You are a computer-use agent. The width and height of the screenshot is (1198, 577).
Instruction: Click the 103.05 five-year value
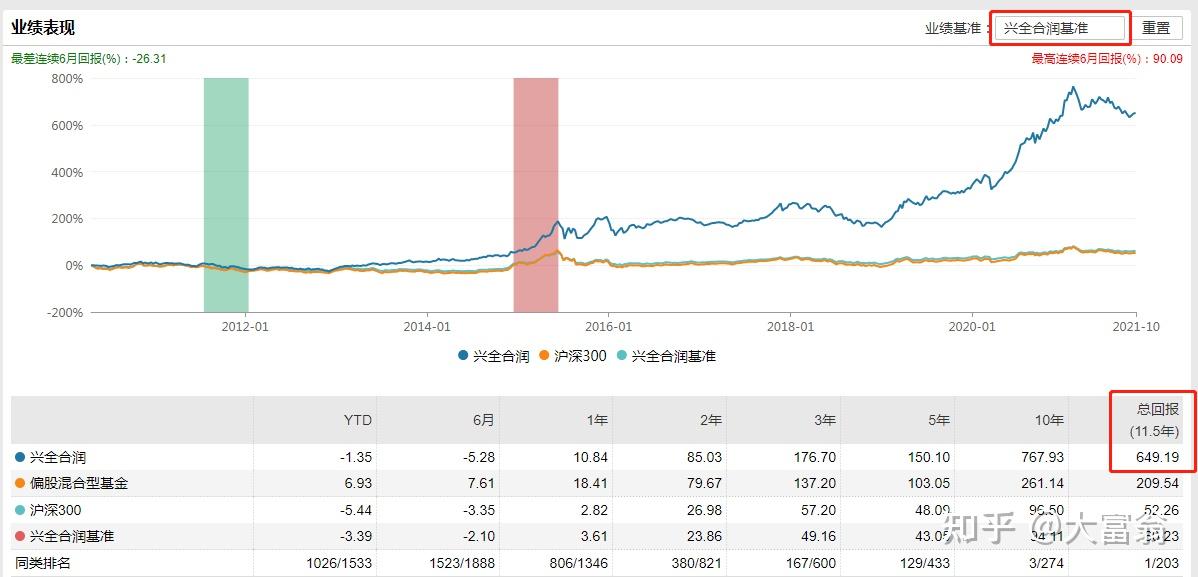tap(929, 484)
